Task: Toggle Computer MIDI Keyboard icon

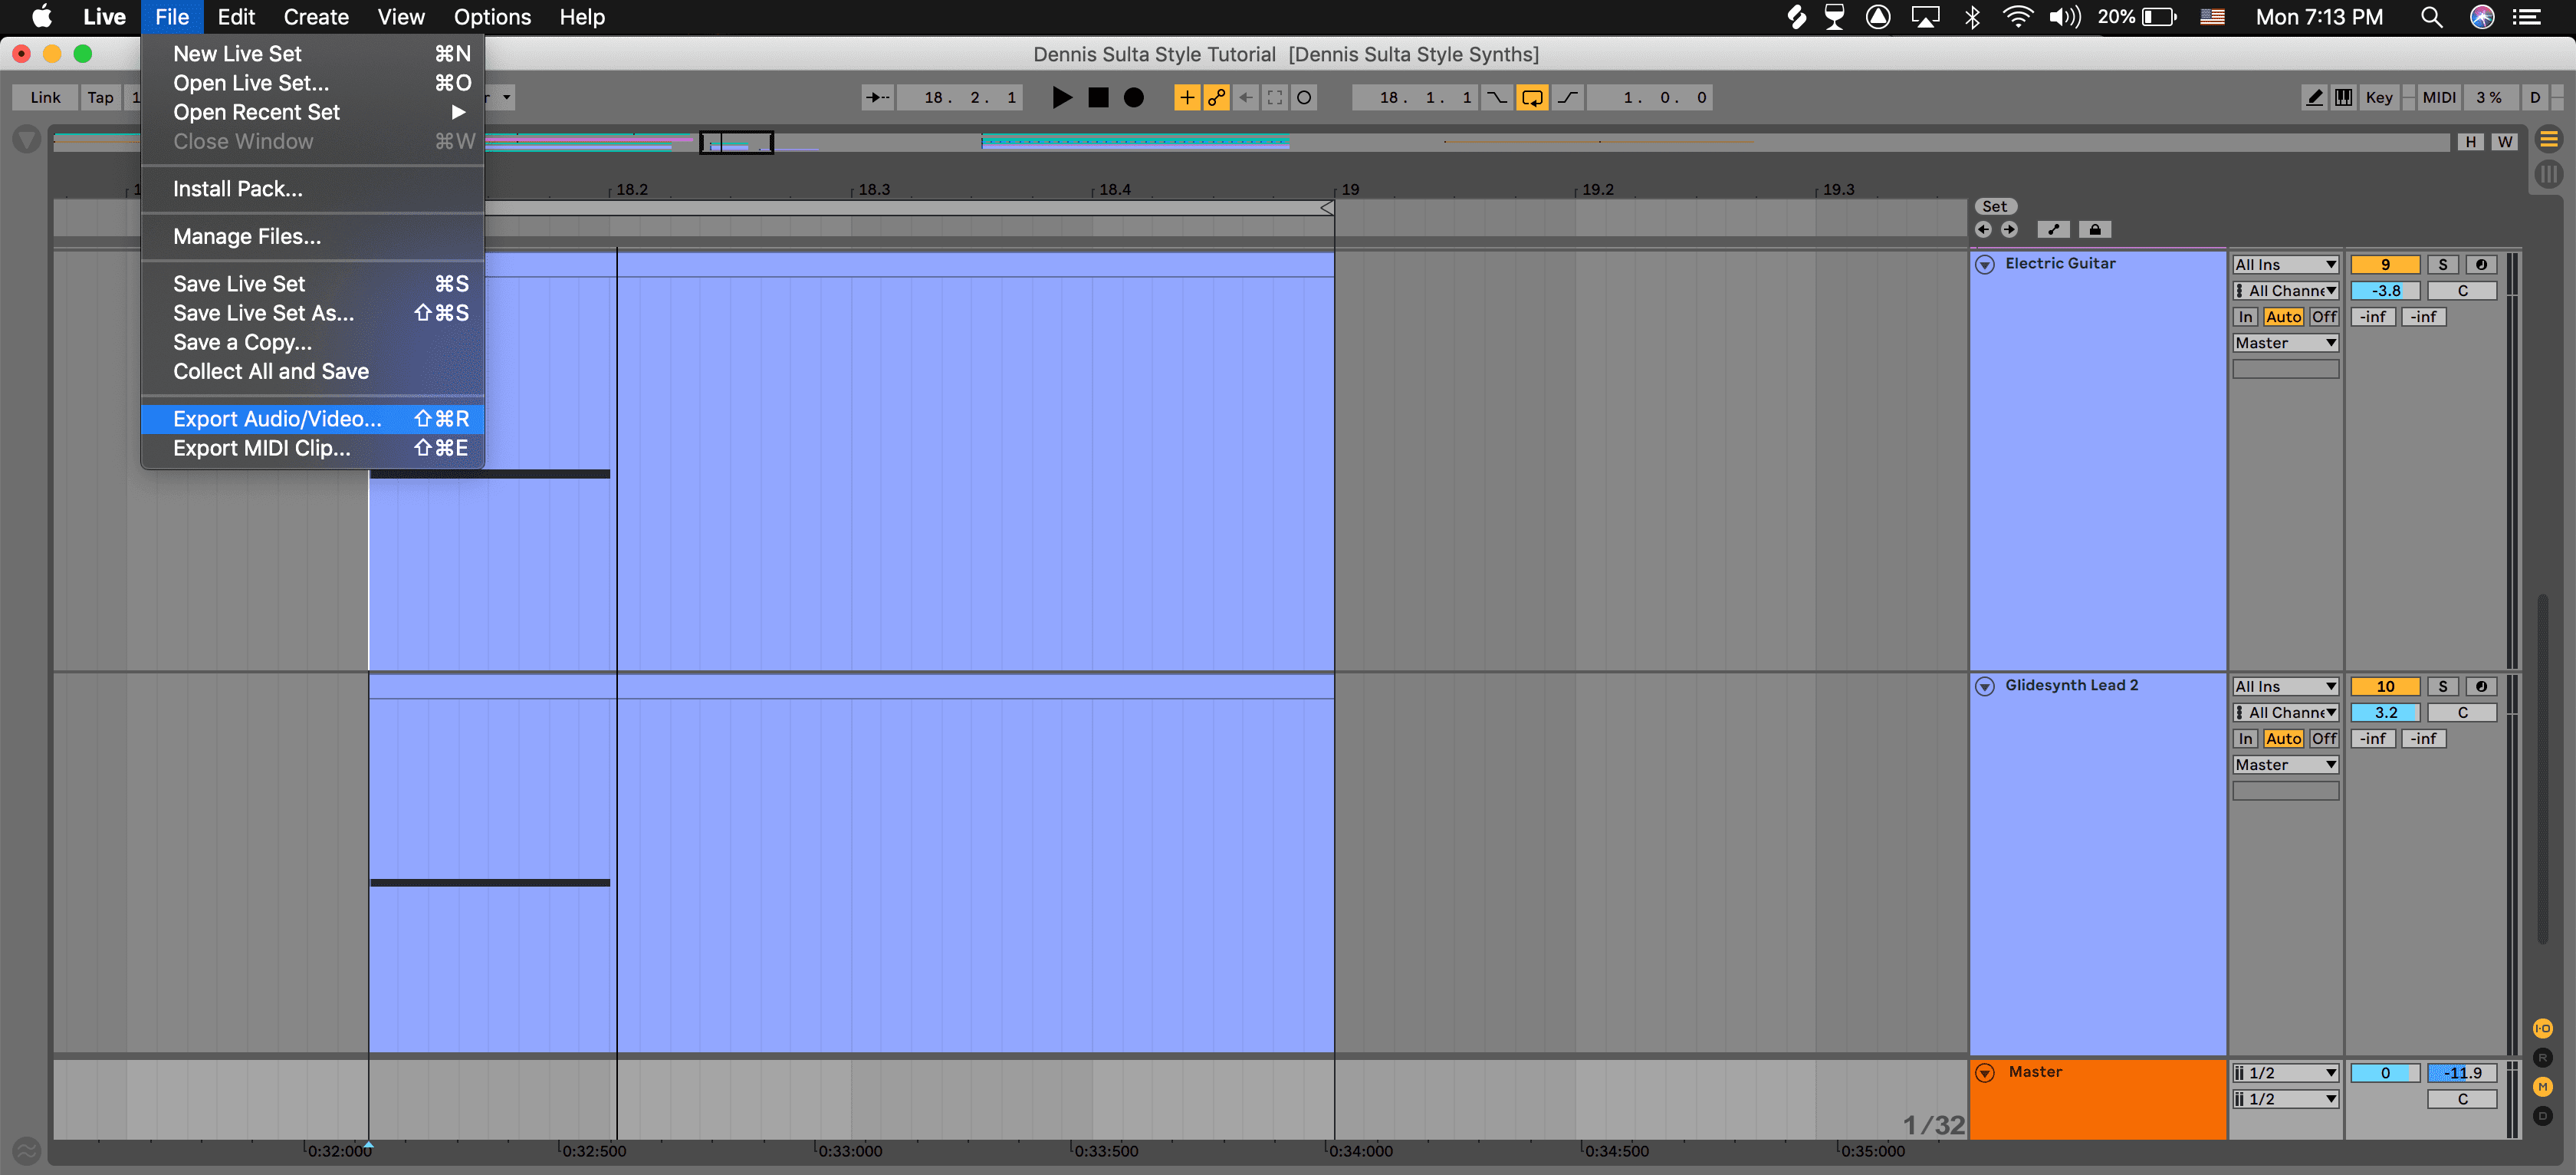Action: (2343, 97)
